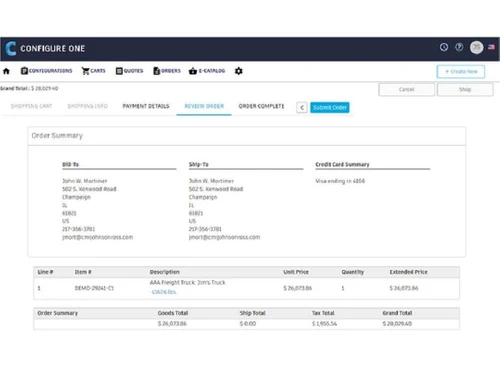Click the Item # column header
The height and width of the screenshot is (375, 500).
pyautogui.click(x=83, y=272)
